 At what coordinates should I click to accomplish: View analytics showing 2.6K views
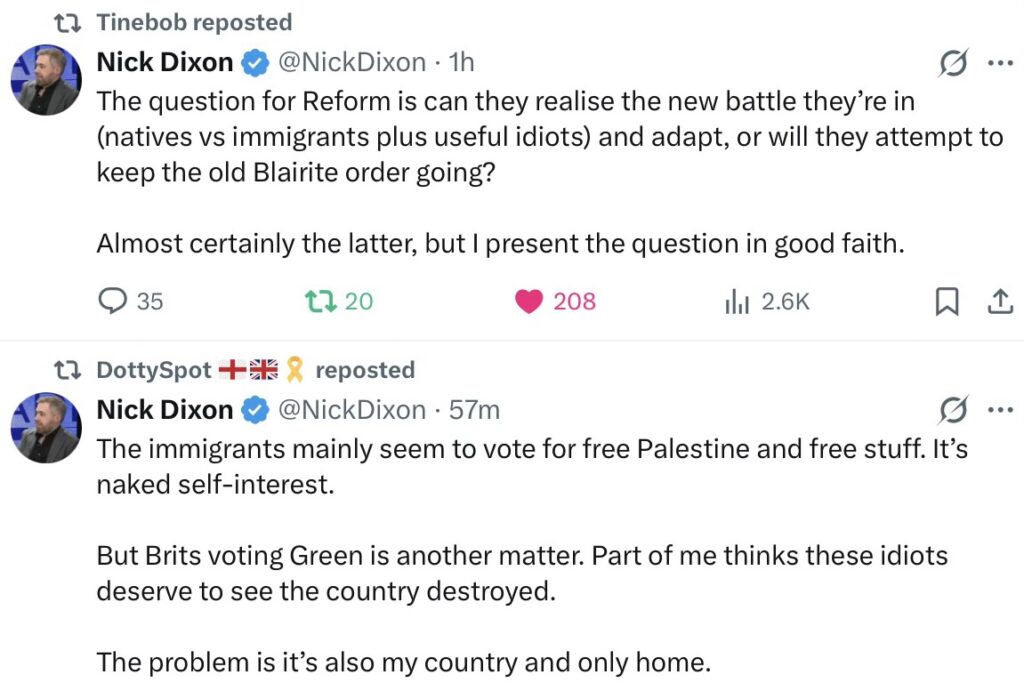pyautogui.click(x=737, y=300)
